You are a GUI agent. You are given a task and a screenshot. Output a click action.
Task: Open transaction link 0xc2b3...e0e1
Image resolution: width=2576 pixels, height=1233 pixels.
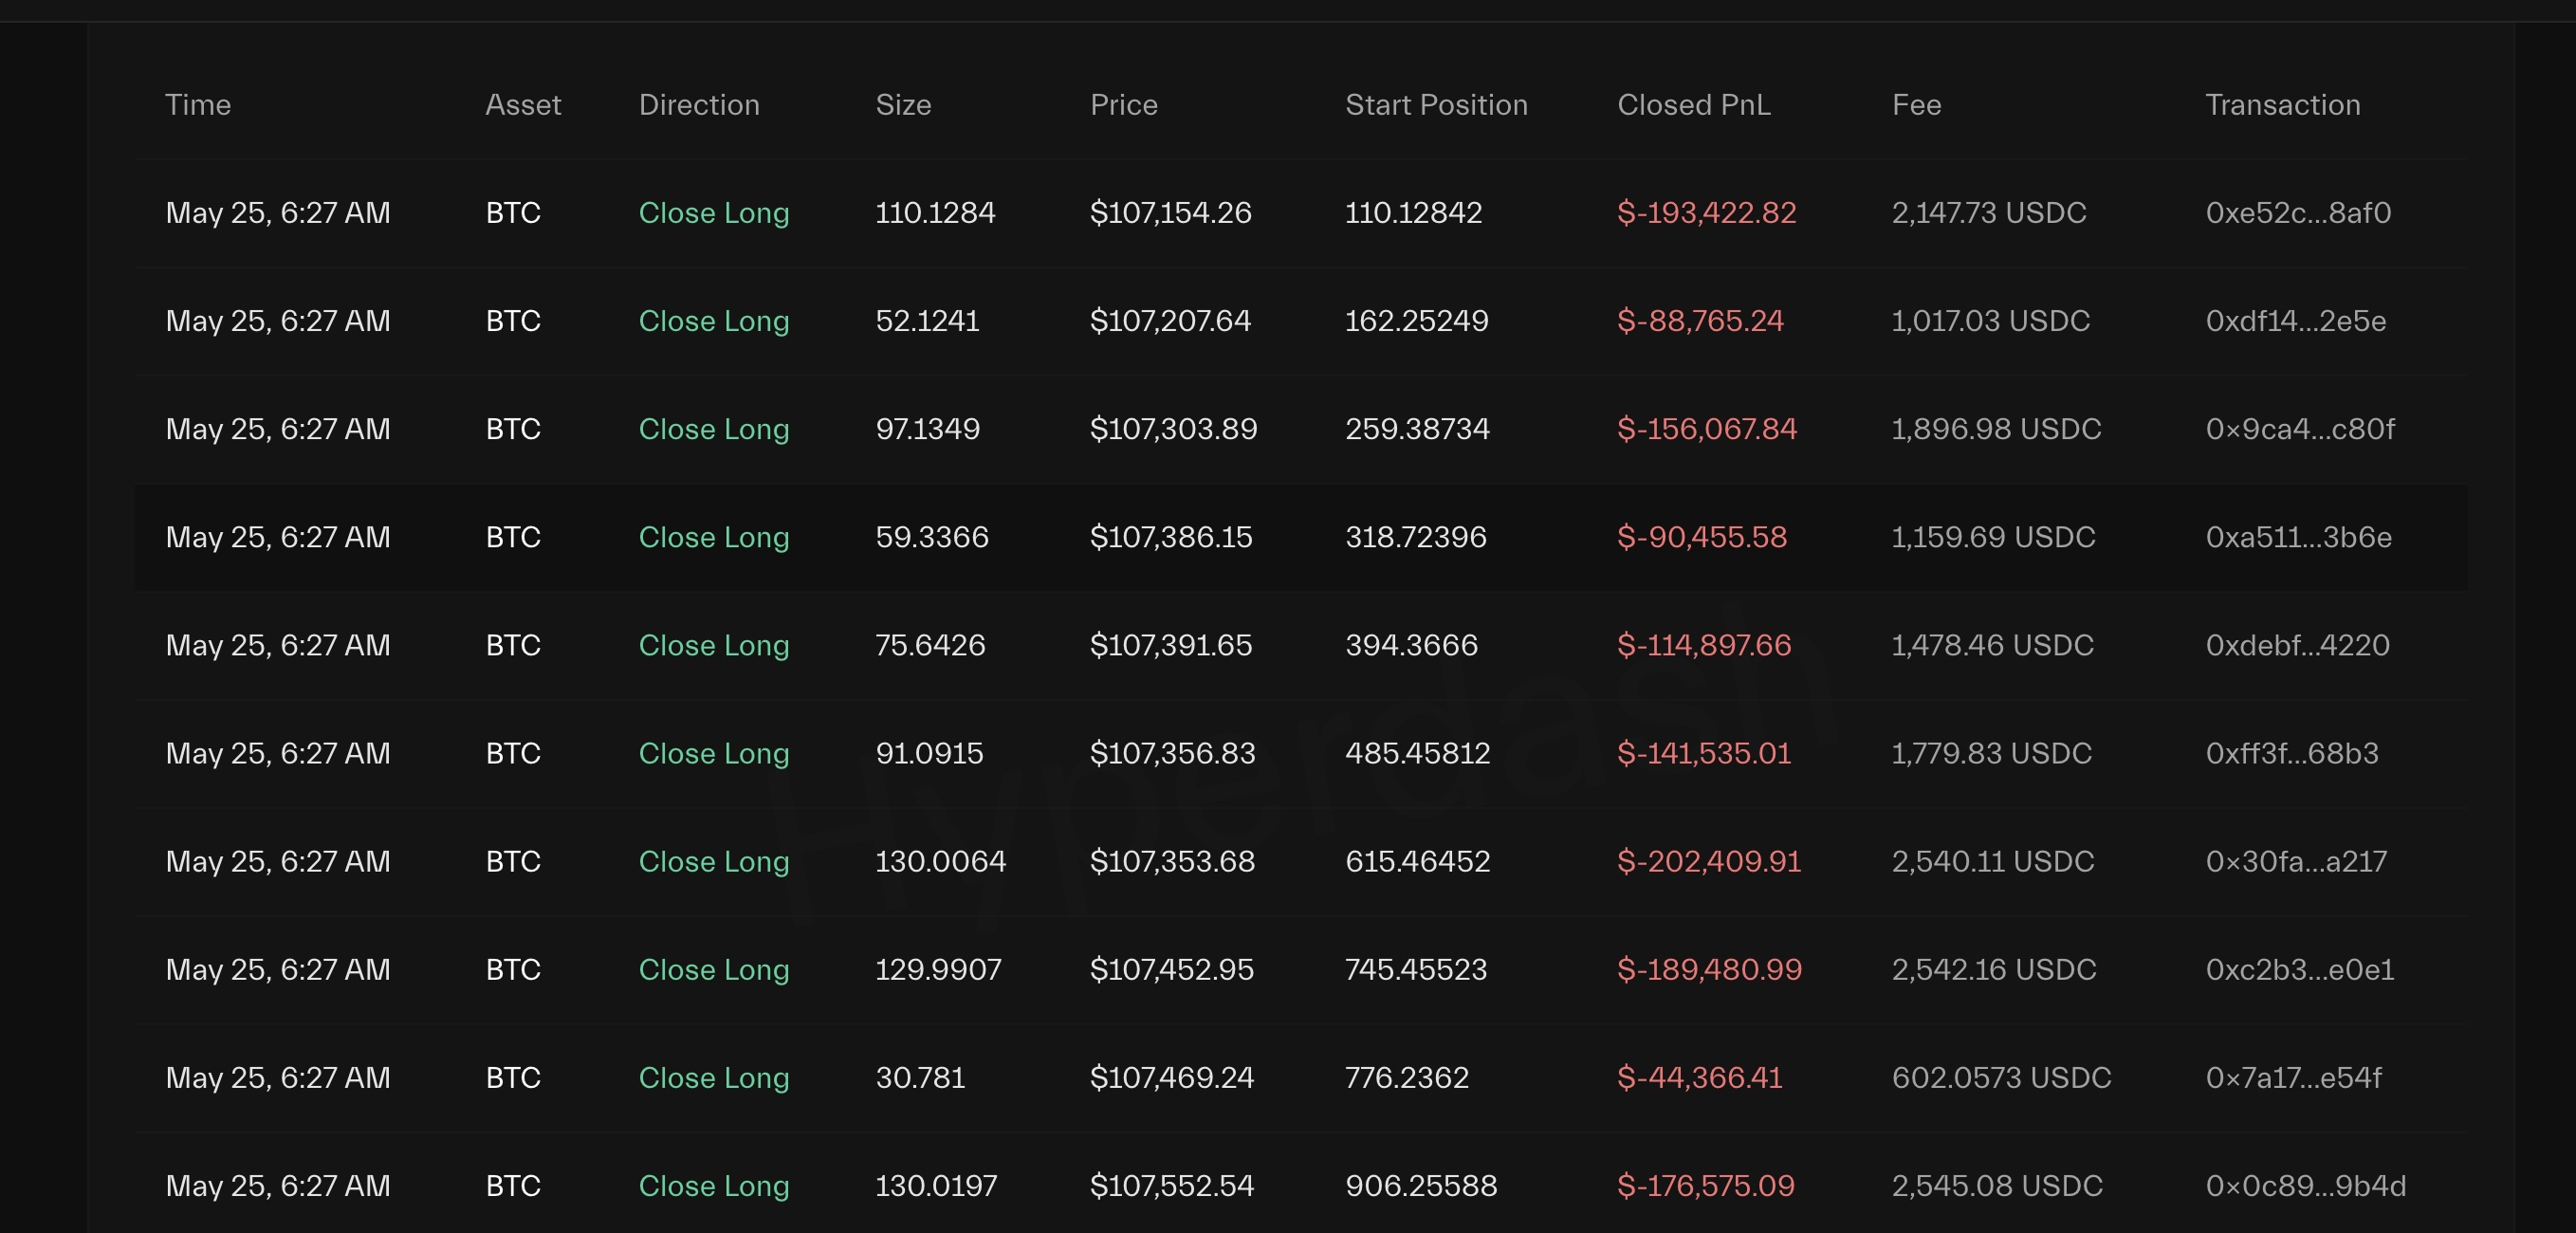(2299, 969)
